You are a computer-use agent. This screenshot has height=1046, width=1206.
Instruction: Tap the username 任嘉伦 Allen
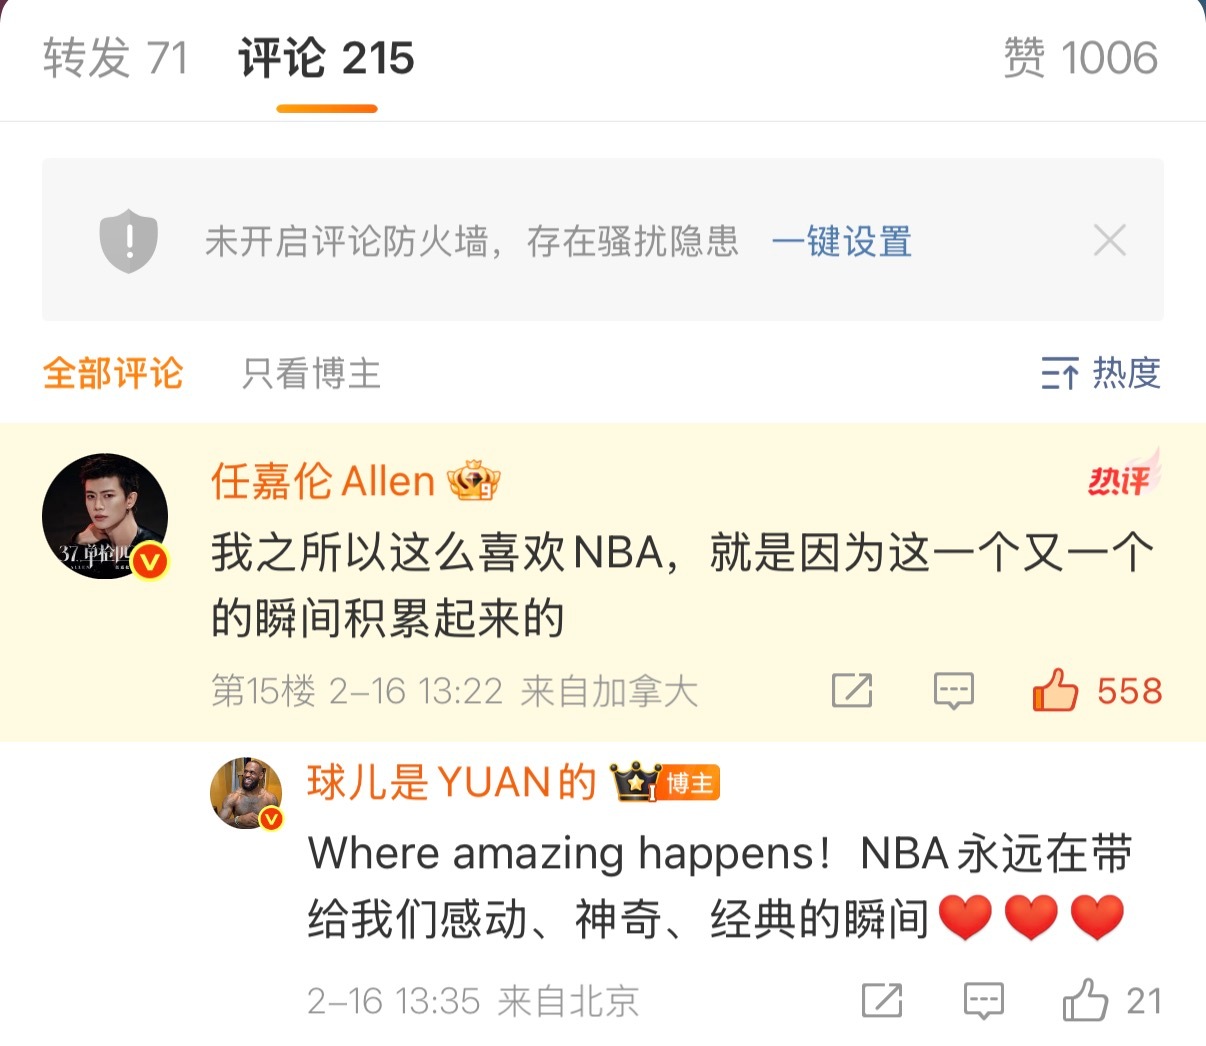click(x=323, y=481)
